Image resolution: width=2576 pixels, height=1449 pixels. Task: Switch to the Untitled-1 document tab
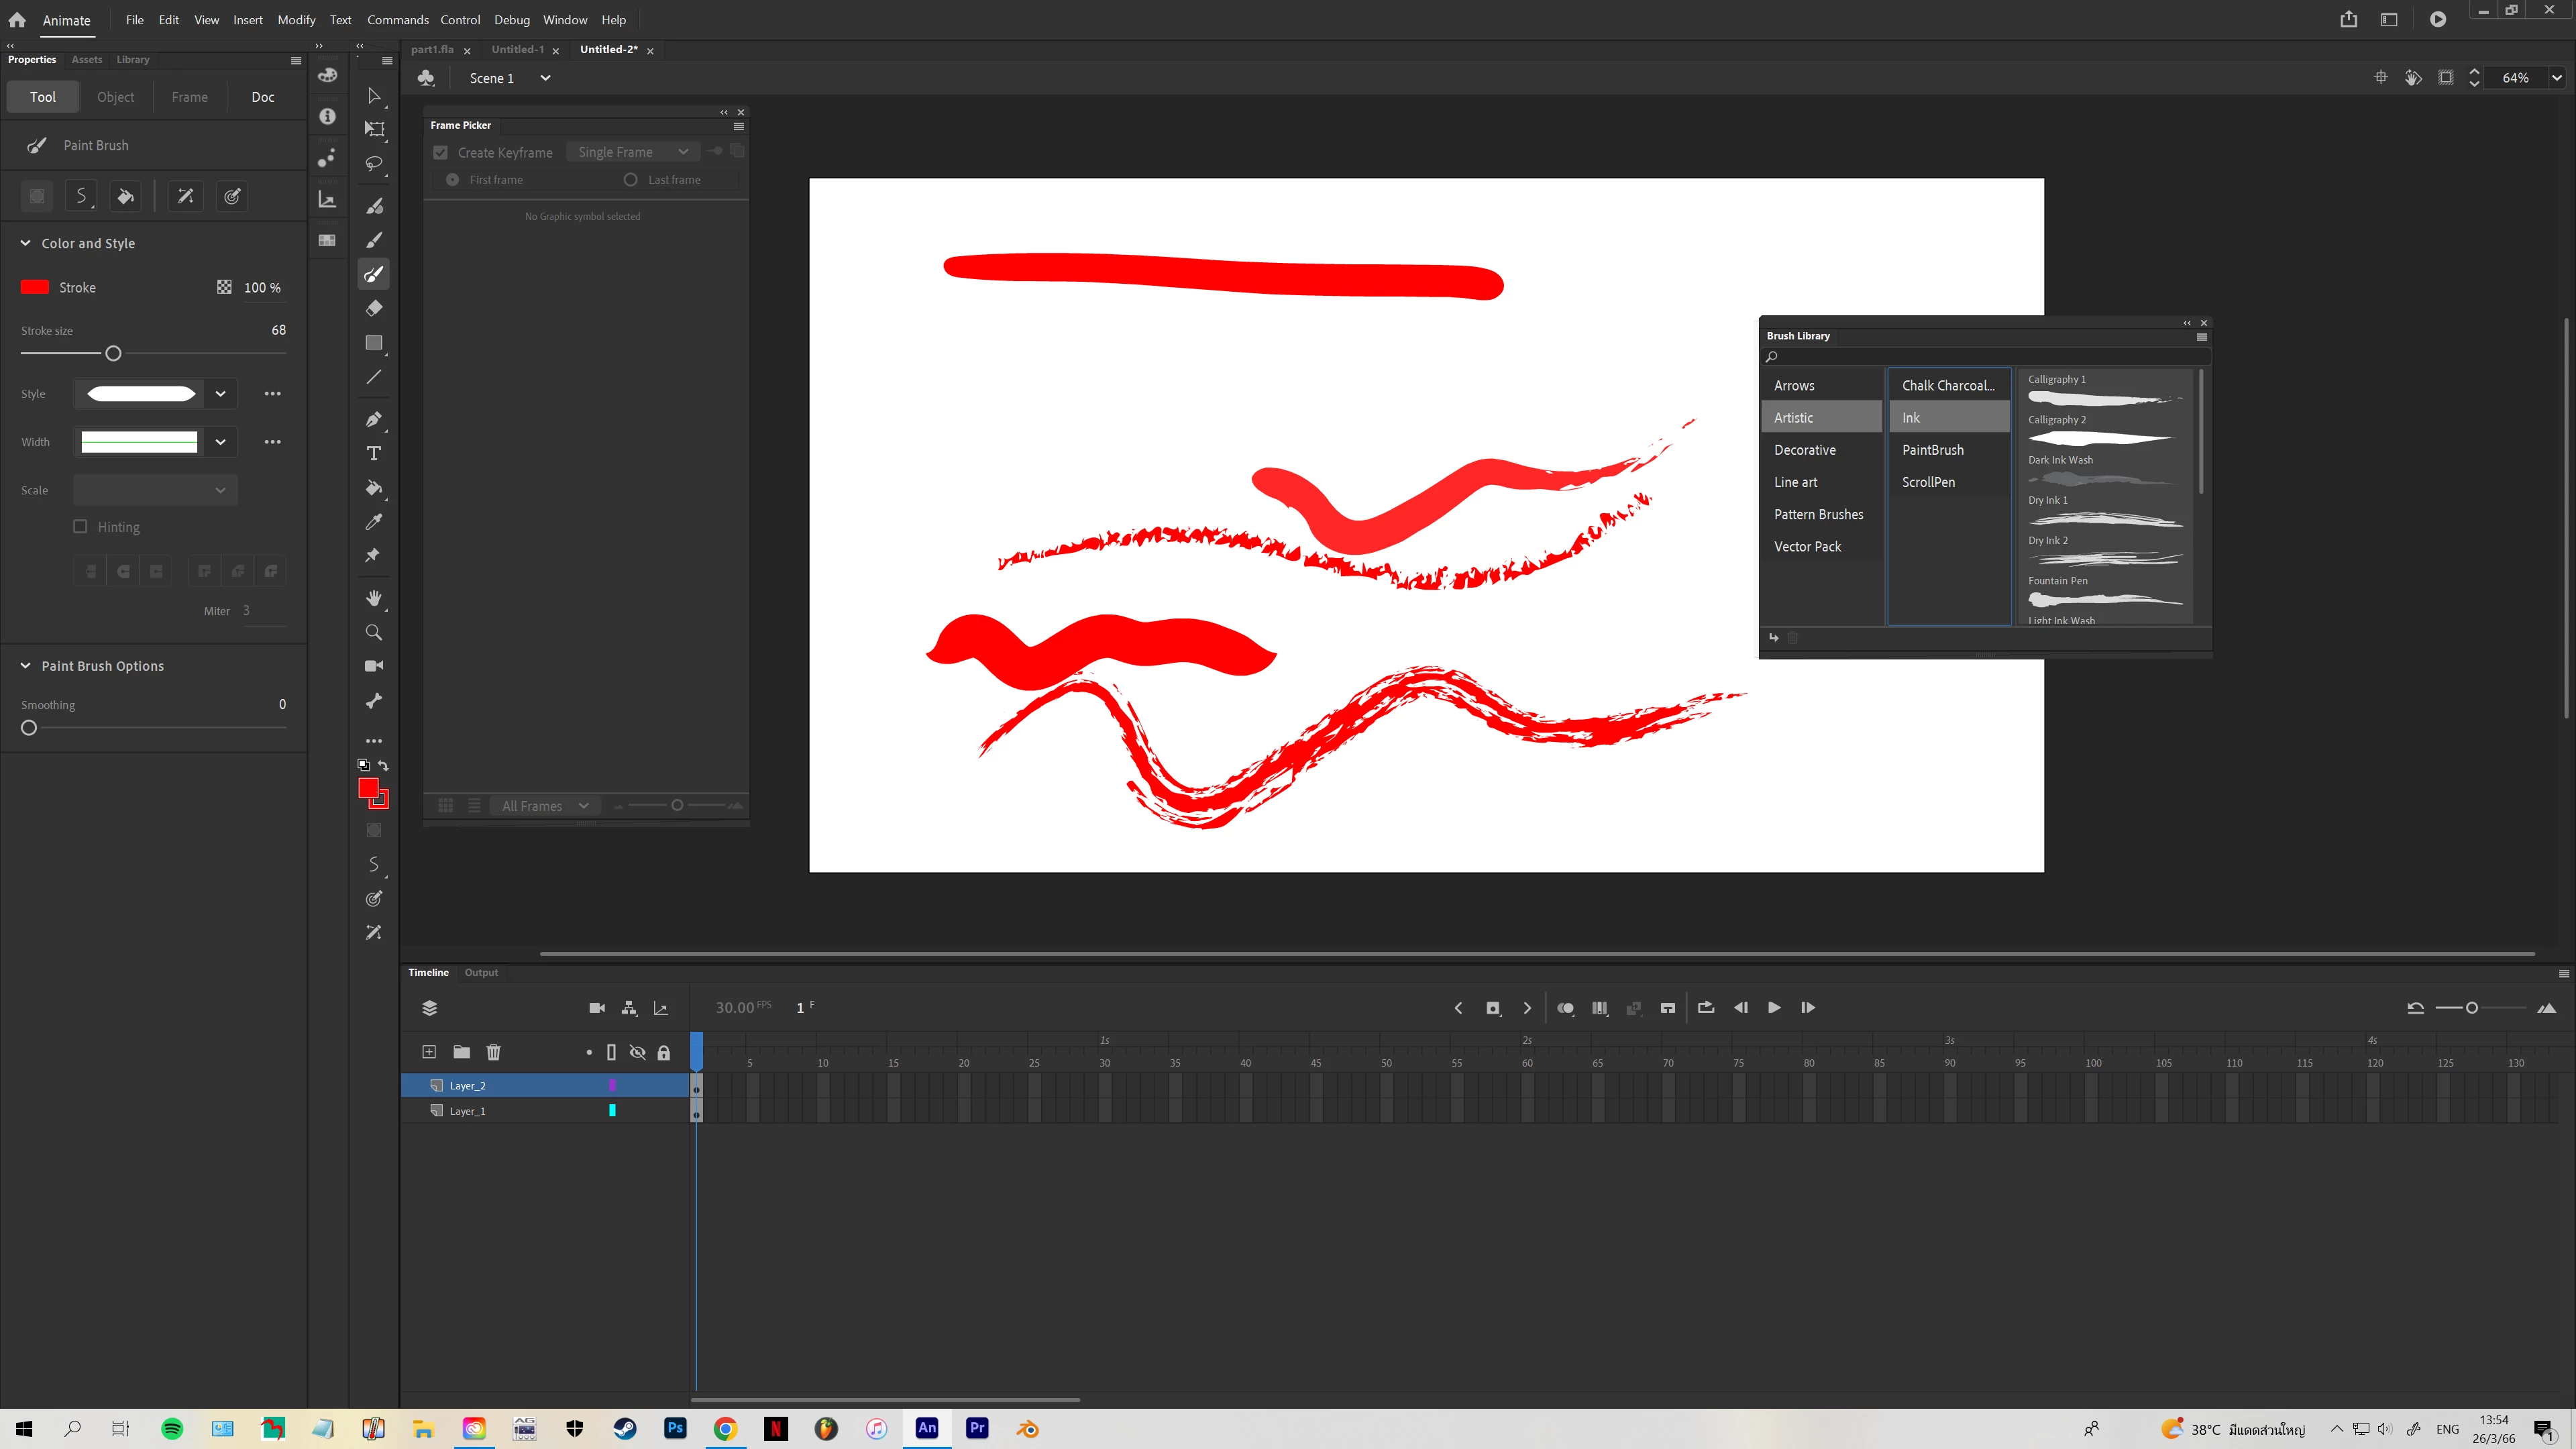[x=517, y=49]
